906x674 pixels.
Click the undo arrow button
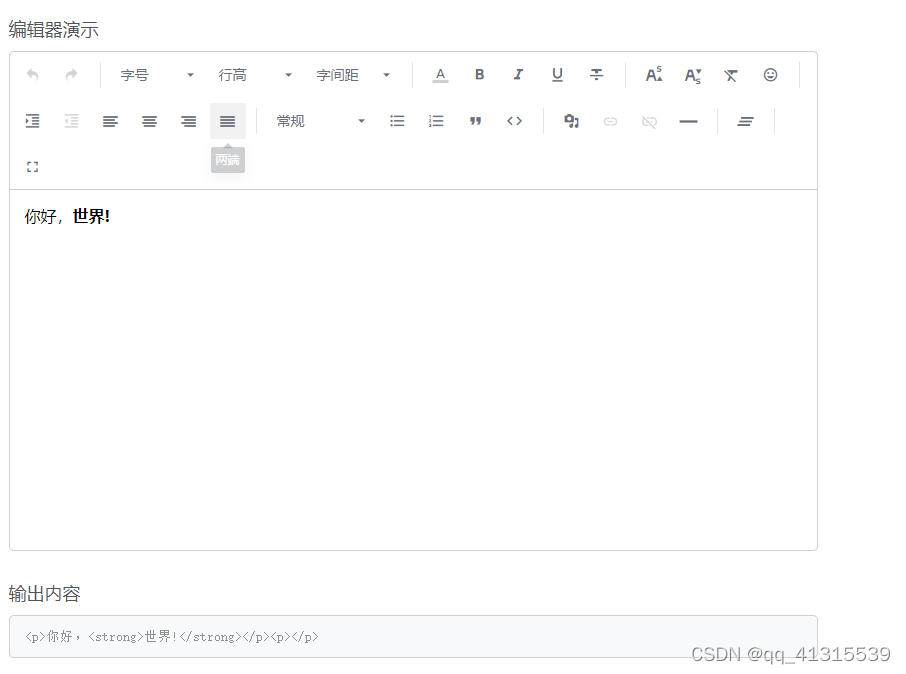point(32,75)
